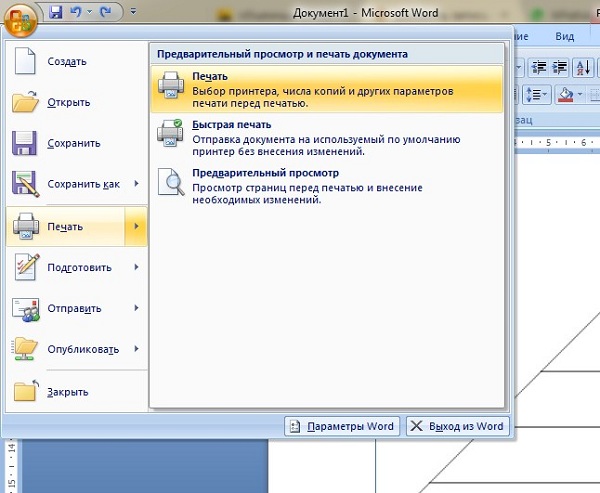Screen dimensions: 600x493
Task: Open line spacing ribbon button
Action: pyautogui.click(x=536, y=94)
